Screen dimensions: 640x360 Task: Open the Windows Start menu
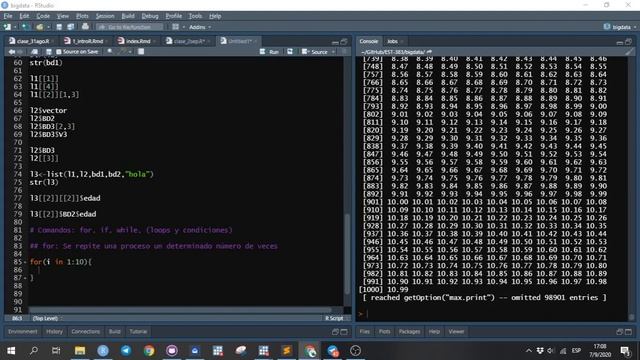(11, 350)
